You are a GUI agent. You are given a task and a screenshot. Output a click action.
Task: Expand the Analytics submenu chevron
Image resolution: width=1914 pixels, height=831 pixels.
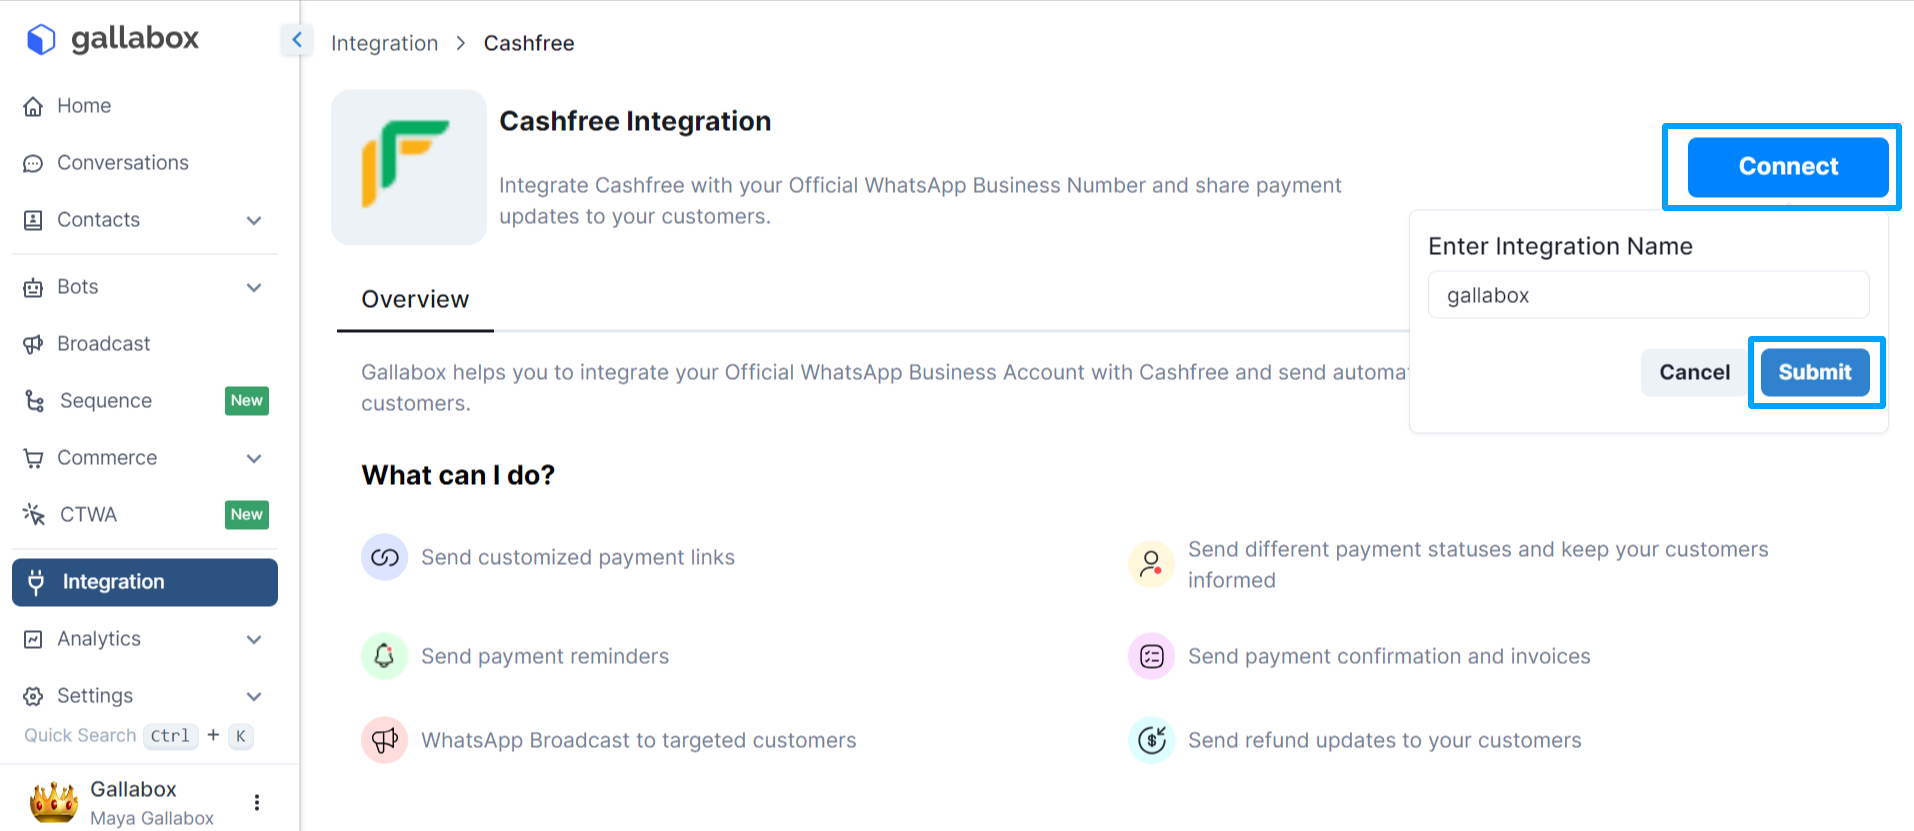[254, 639]
